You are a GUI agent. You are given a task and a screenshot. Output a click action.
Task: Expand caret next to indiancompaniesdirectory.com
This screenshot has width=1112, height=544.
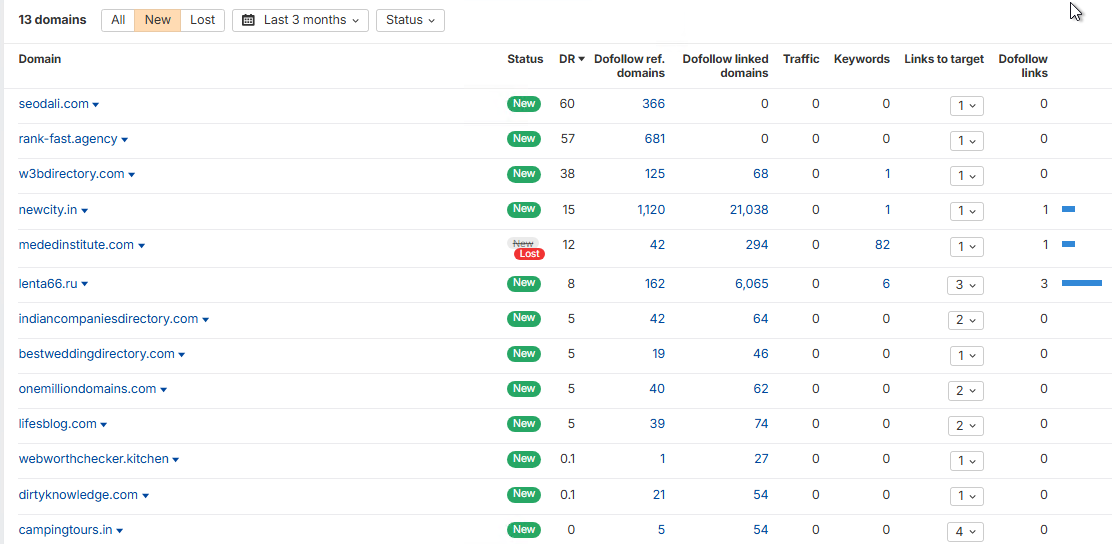205,320
